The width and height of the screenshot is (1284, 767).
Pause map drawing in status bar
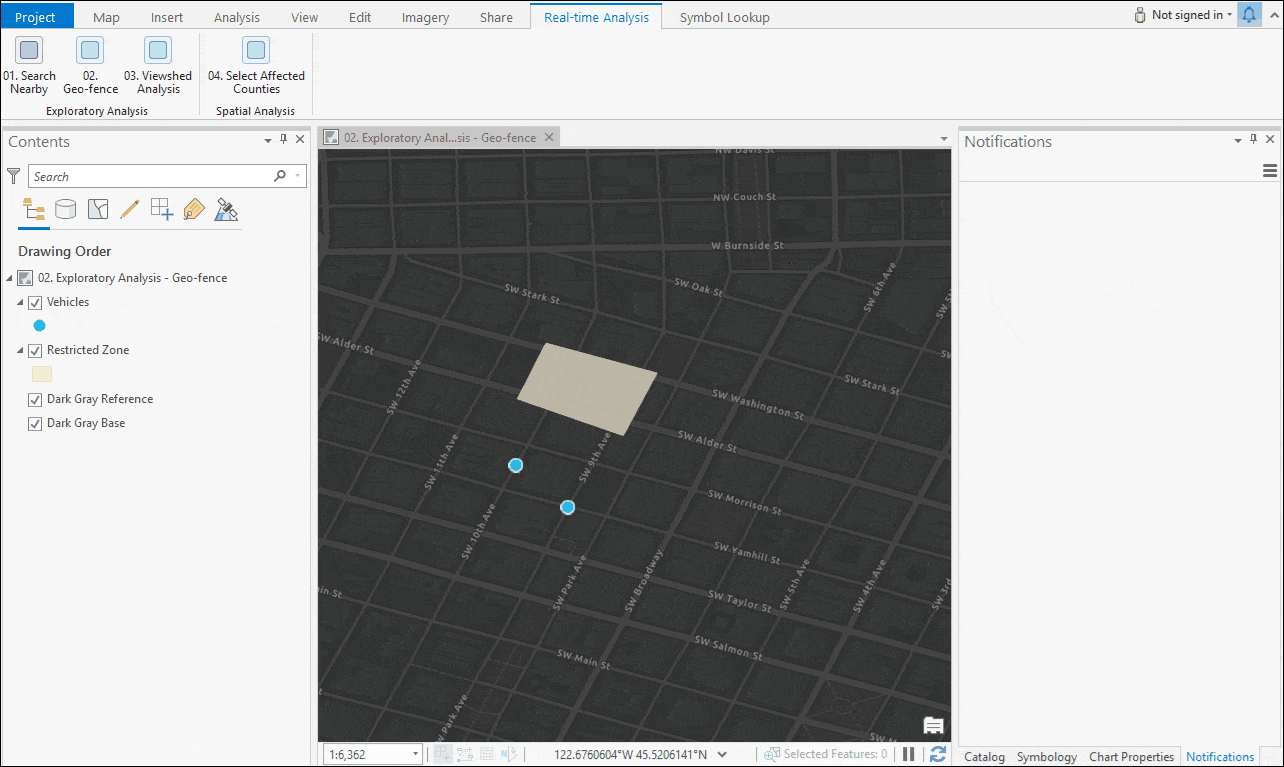point(909,755)
